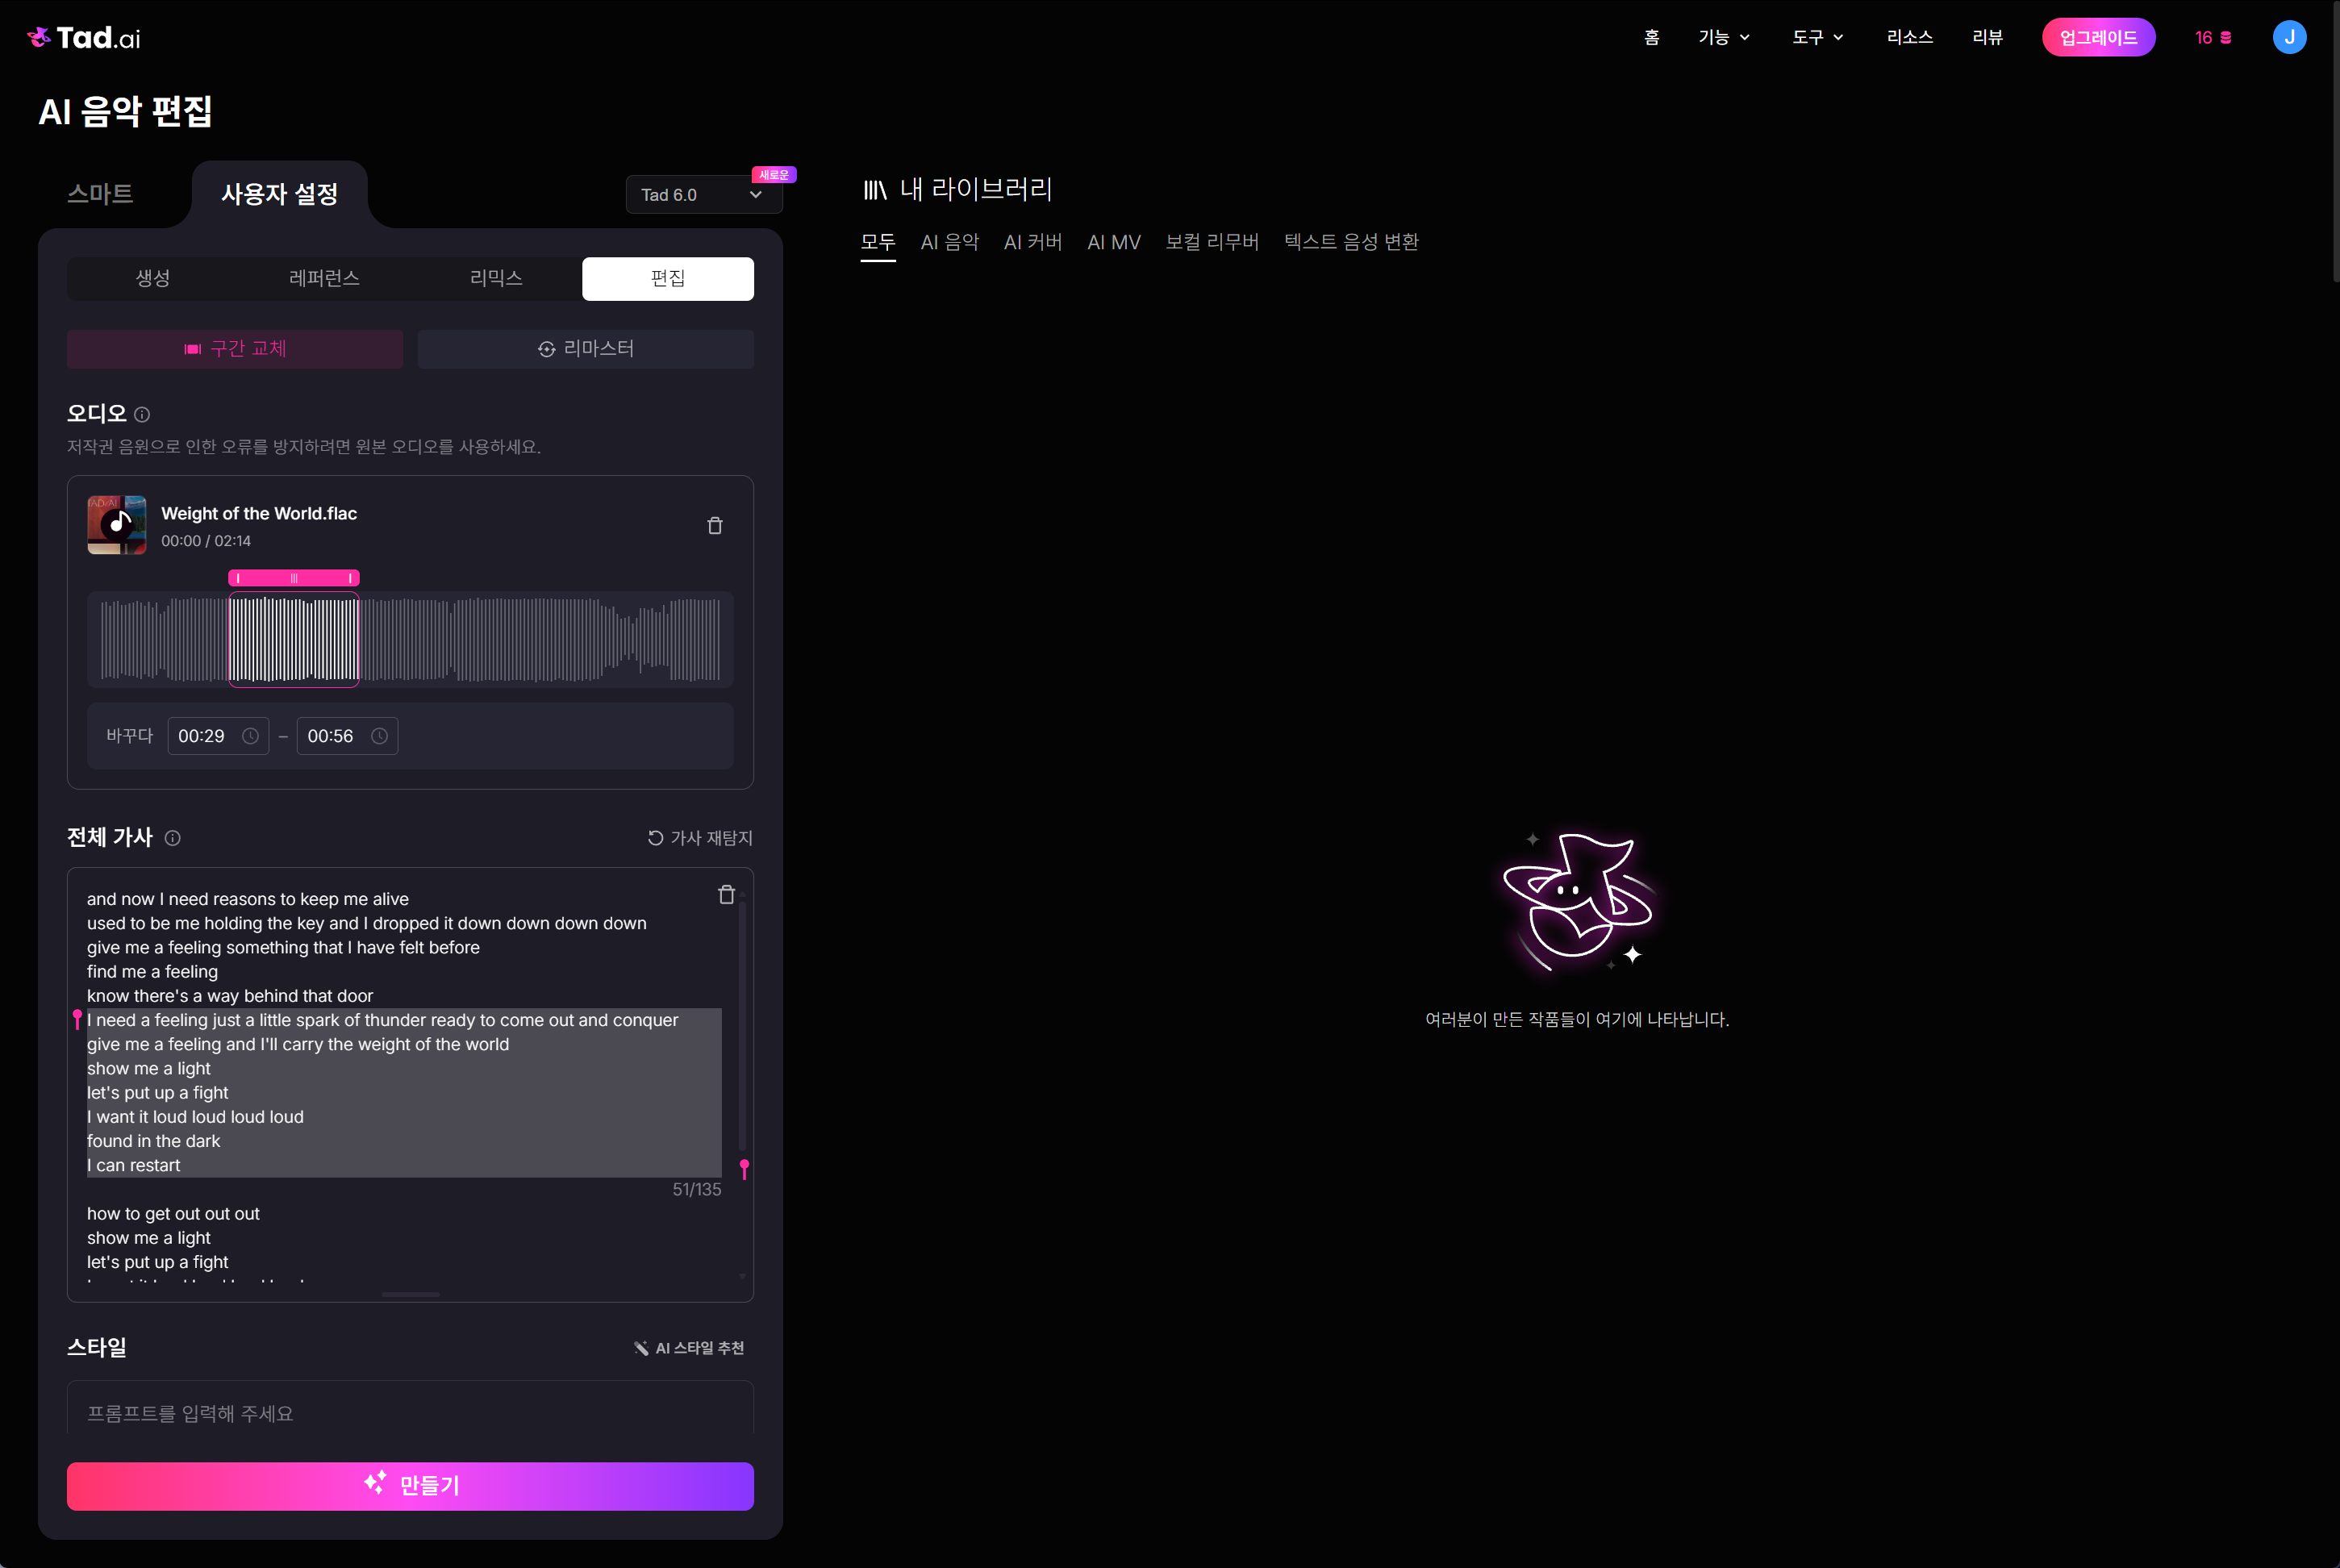Viewport: 2340px width, 1568px height.
Task: Click the pink waveform selection handle bar
Action: click(x=294, y=578)
